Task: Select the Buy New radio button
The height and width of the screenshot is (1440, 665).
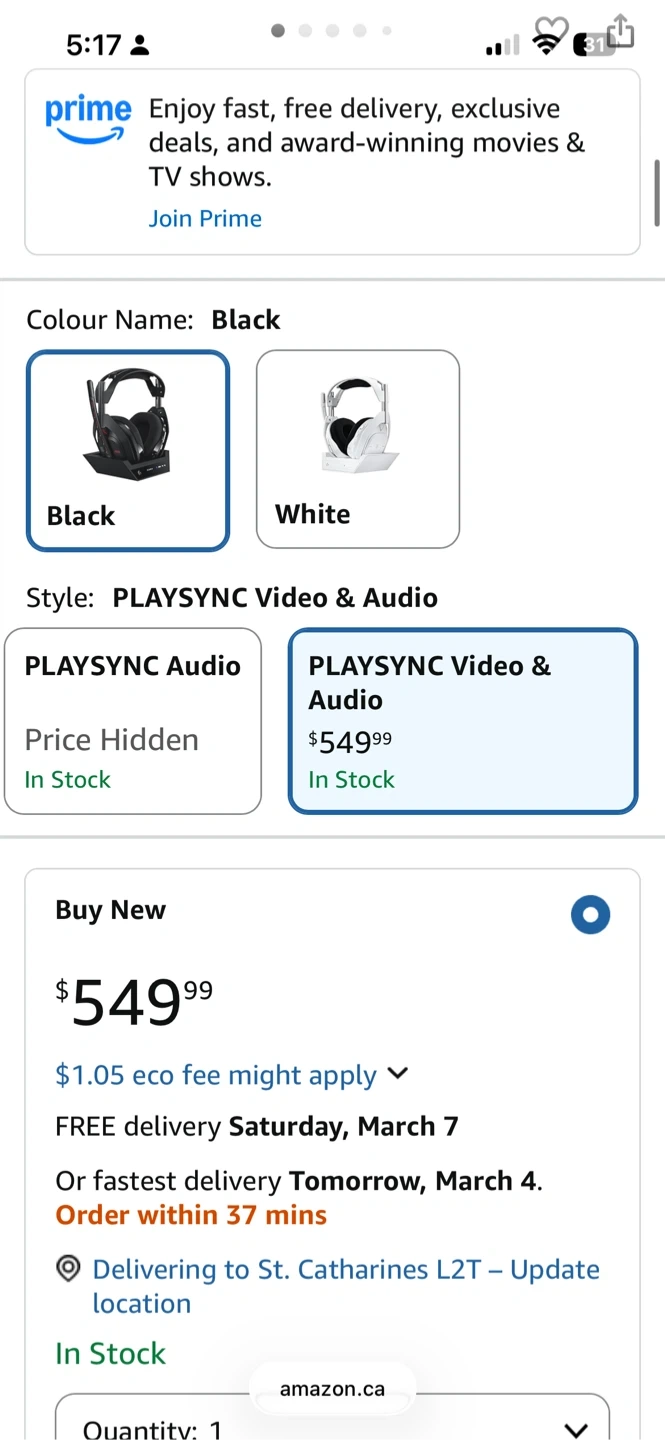Action: (590, 915)
